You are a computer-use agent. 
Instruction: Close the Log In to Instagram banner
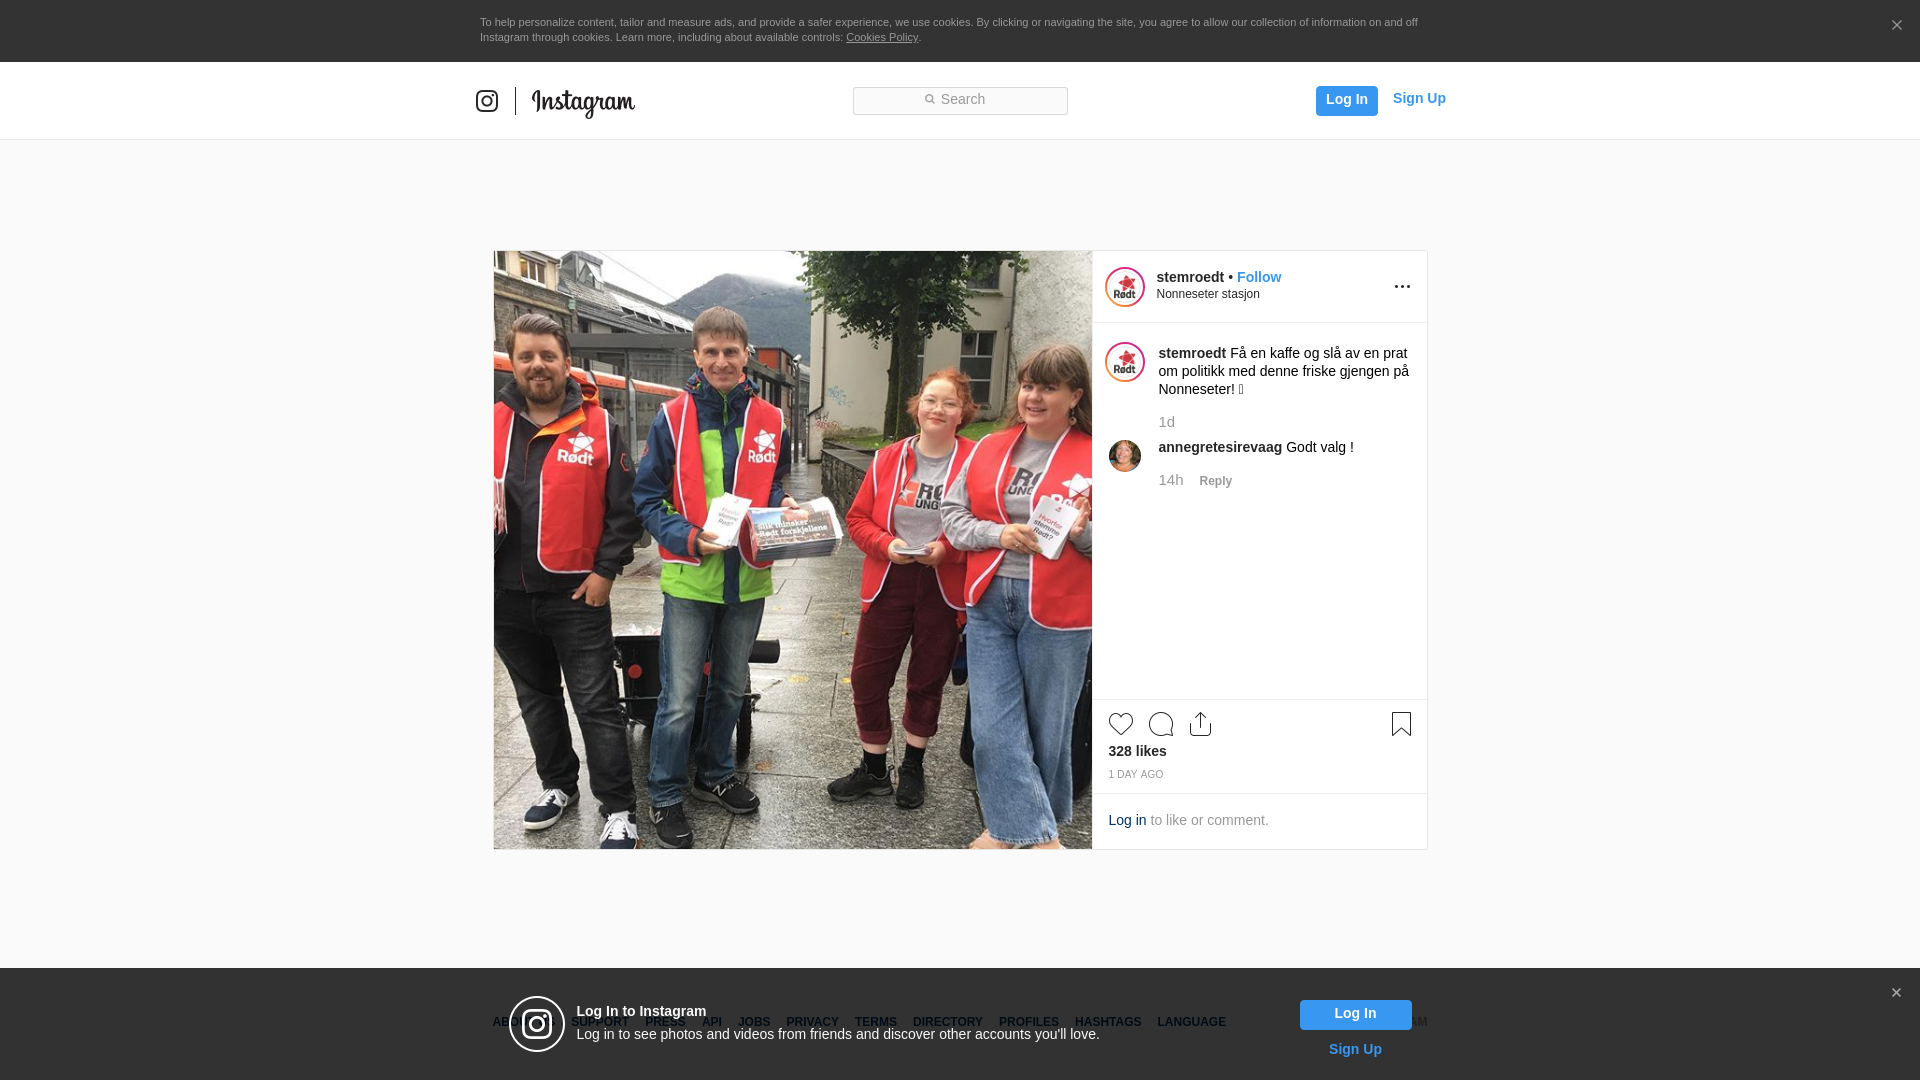coord(1896,993)
